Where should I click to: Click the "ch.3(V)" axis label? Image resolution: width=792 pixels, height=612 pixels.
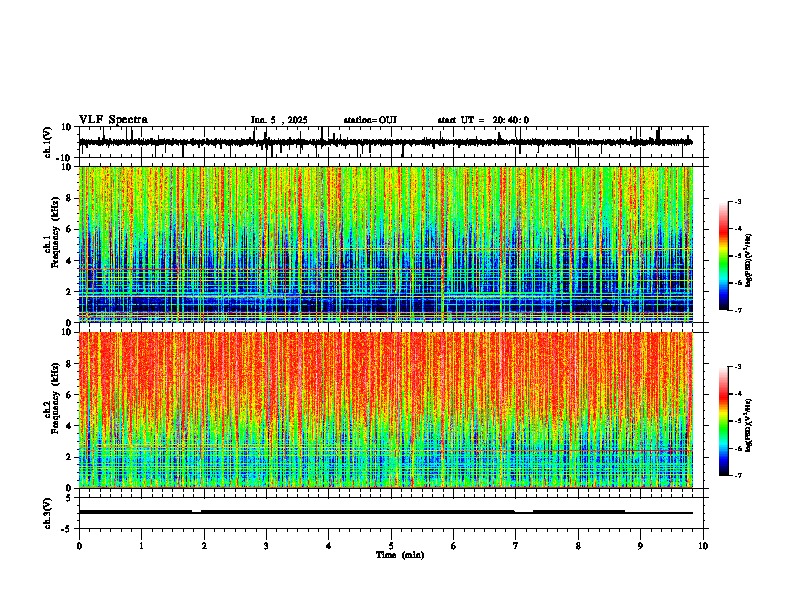[x=48, y=513]
